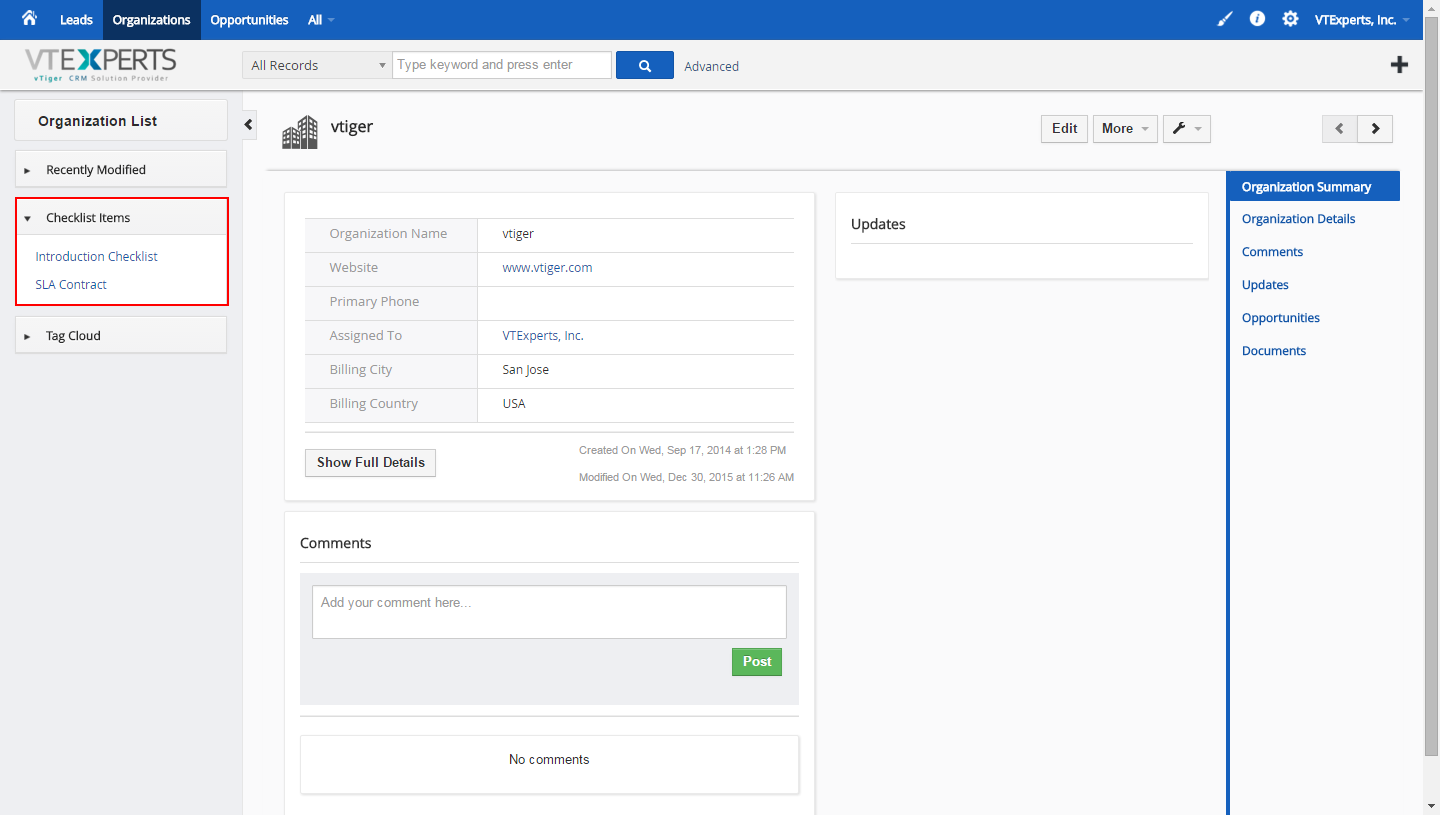Open the Organizations module tab
Screen dimensions: 1440x815
152,20
